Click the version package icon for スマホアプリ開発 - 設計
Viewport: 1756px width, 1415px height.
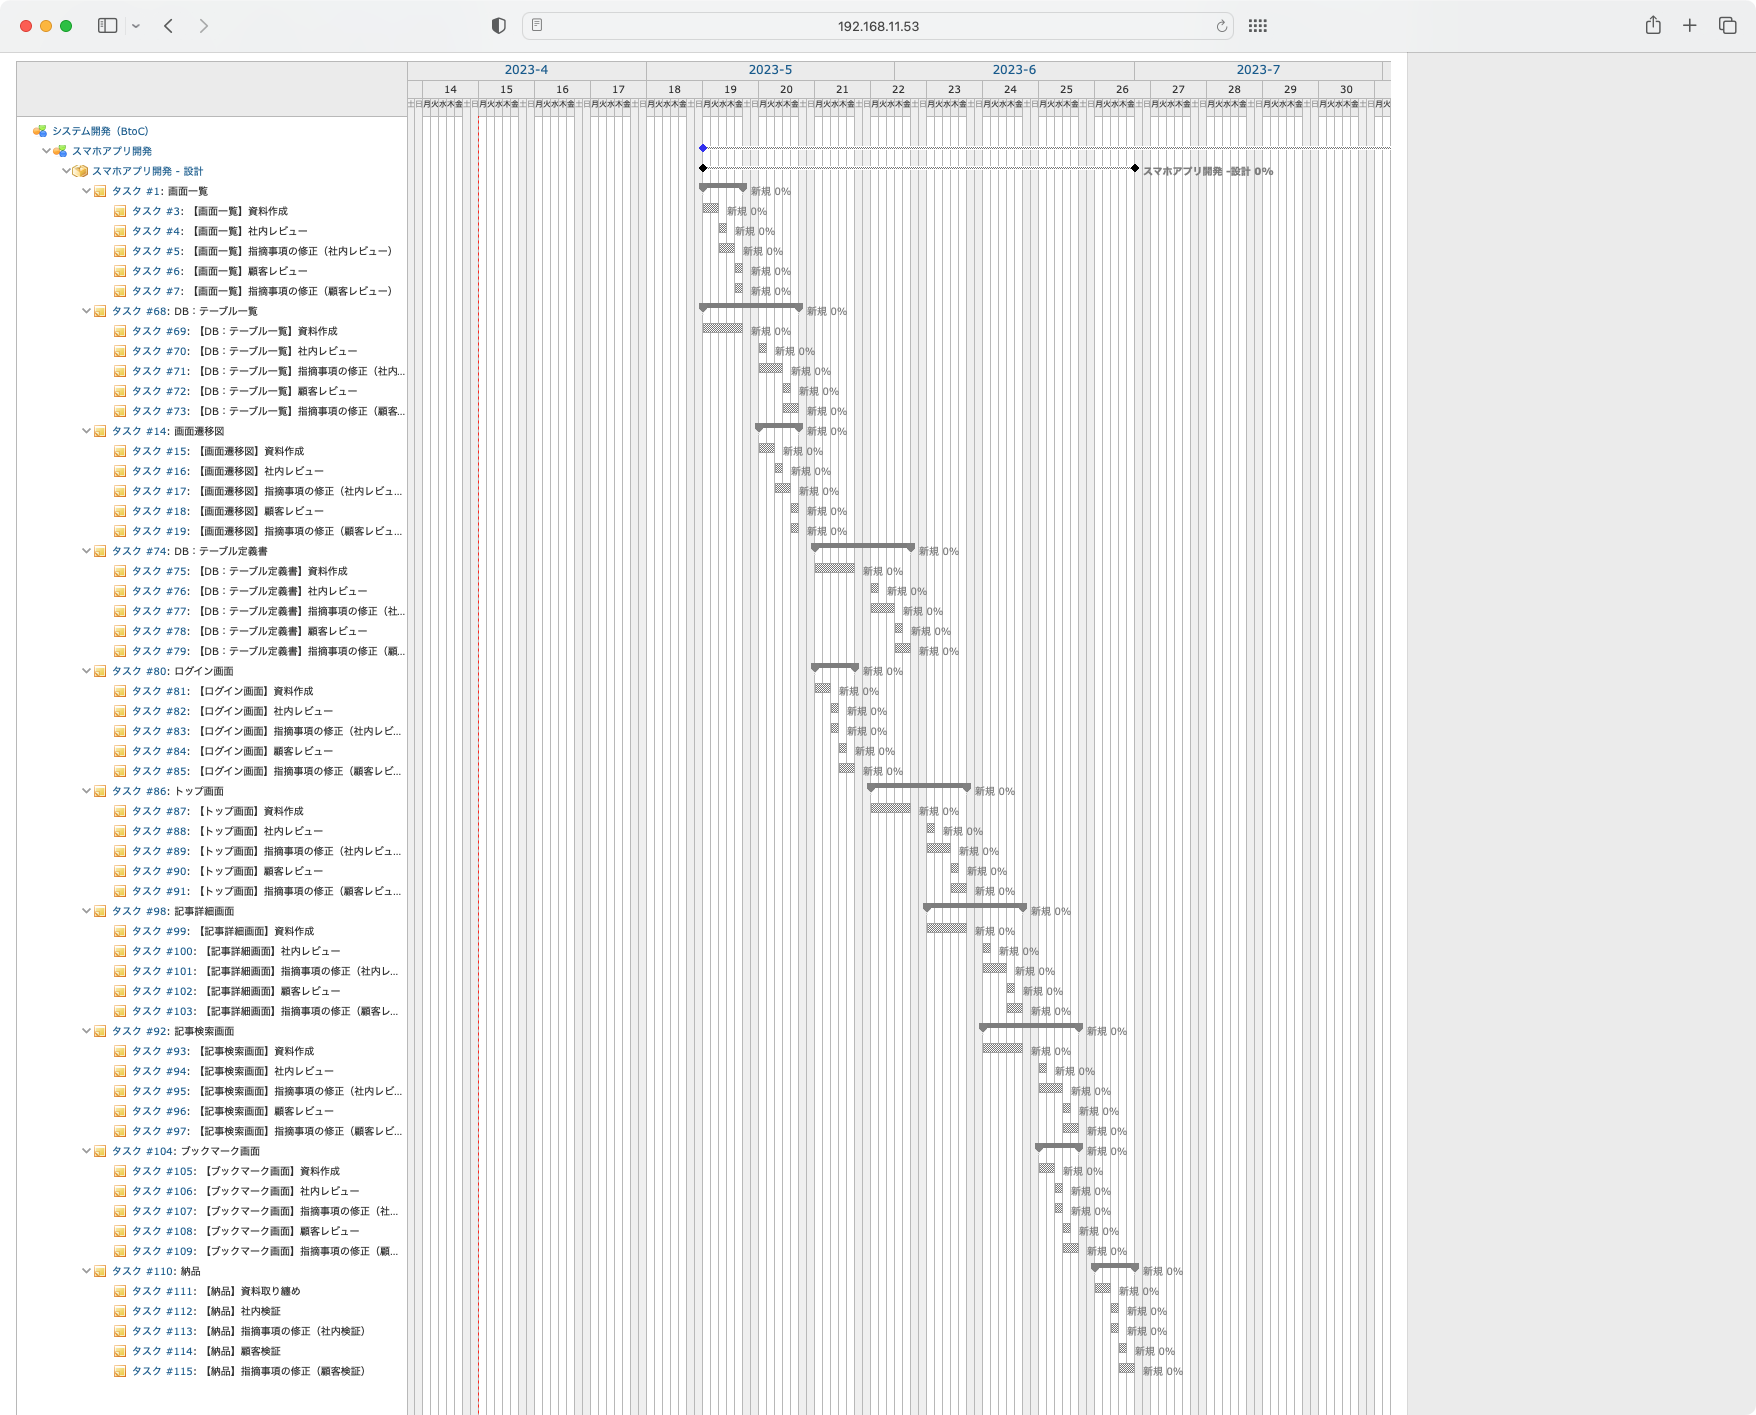[x=79, y=170]
